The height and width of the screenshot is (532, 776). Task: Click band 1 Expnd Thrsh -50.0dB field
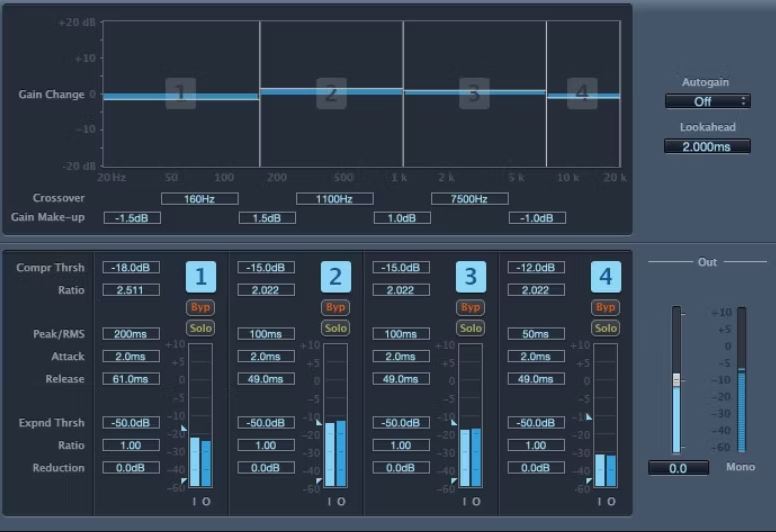[131, 423]
